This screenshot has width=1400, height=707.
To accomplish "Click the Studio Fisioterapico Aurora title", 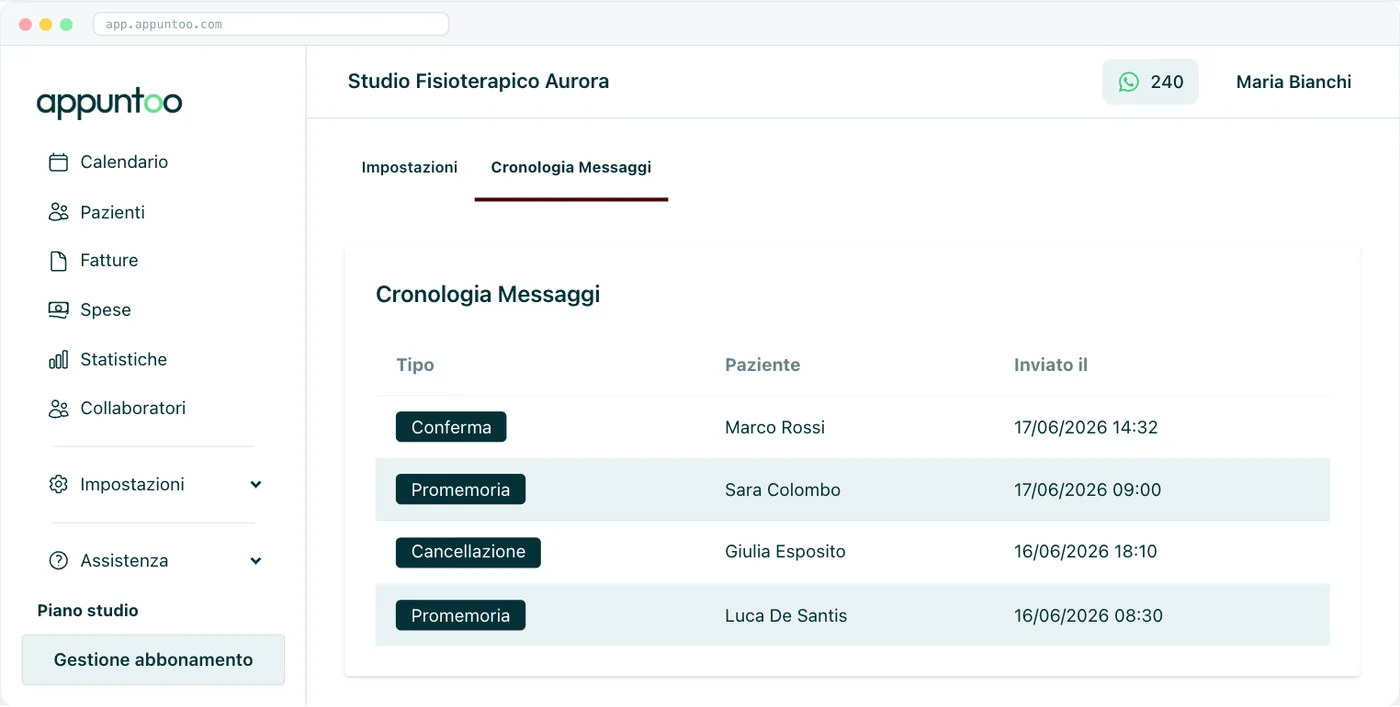I will (x=478, y=82).
